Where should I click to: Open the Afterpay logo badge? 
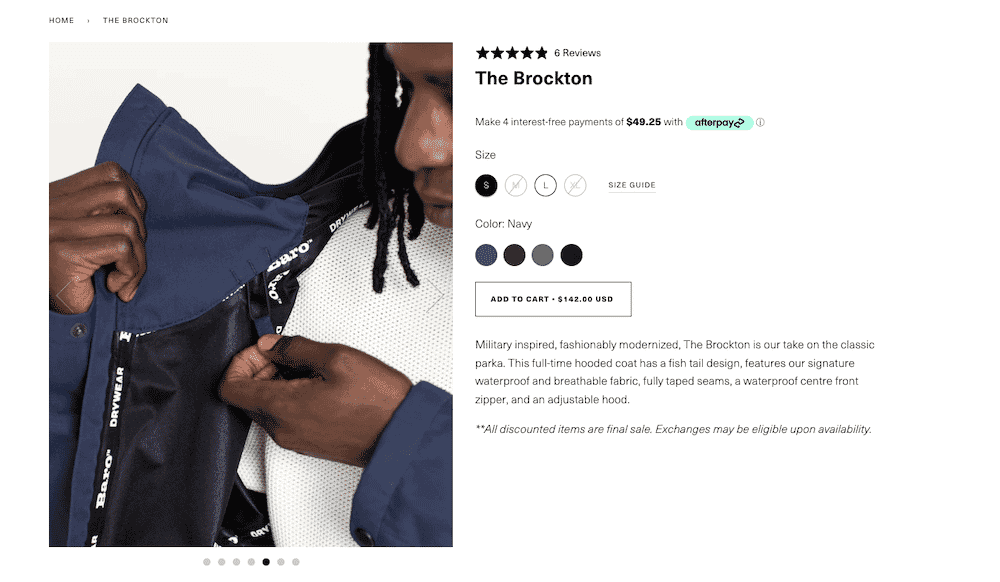point(719,122)
